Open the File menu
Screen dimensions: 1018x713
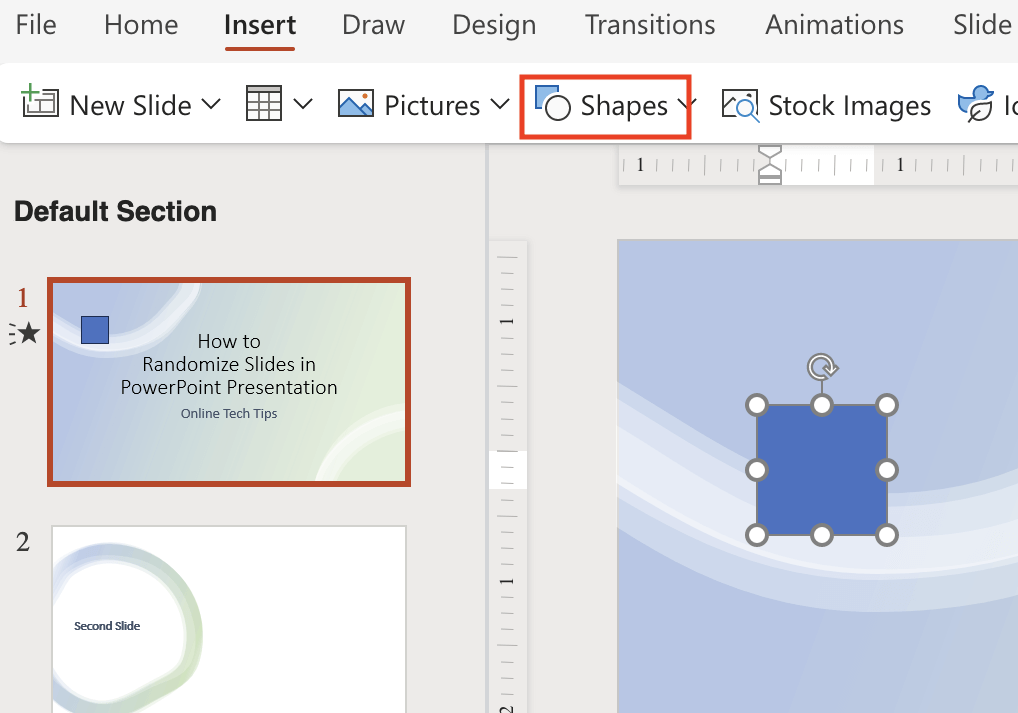[35, 25]
